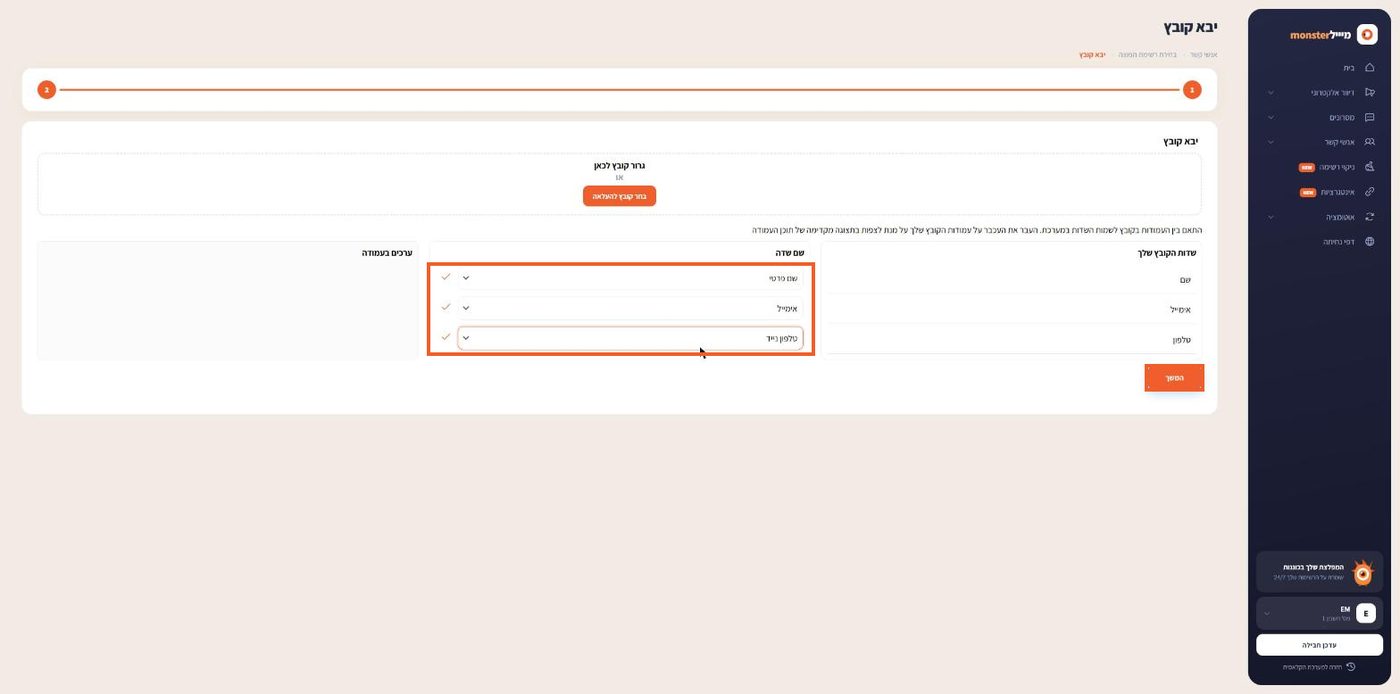Click the שם file field row
This screenshot has width=1400, height=694.
1010,280
